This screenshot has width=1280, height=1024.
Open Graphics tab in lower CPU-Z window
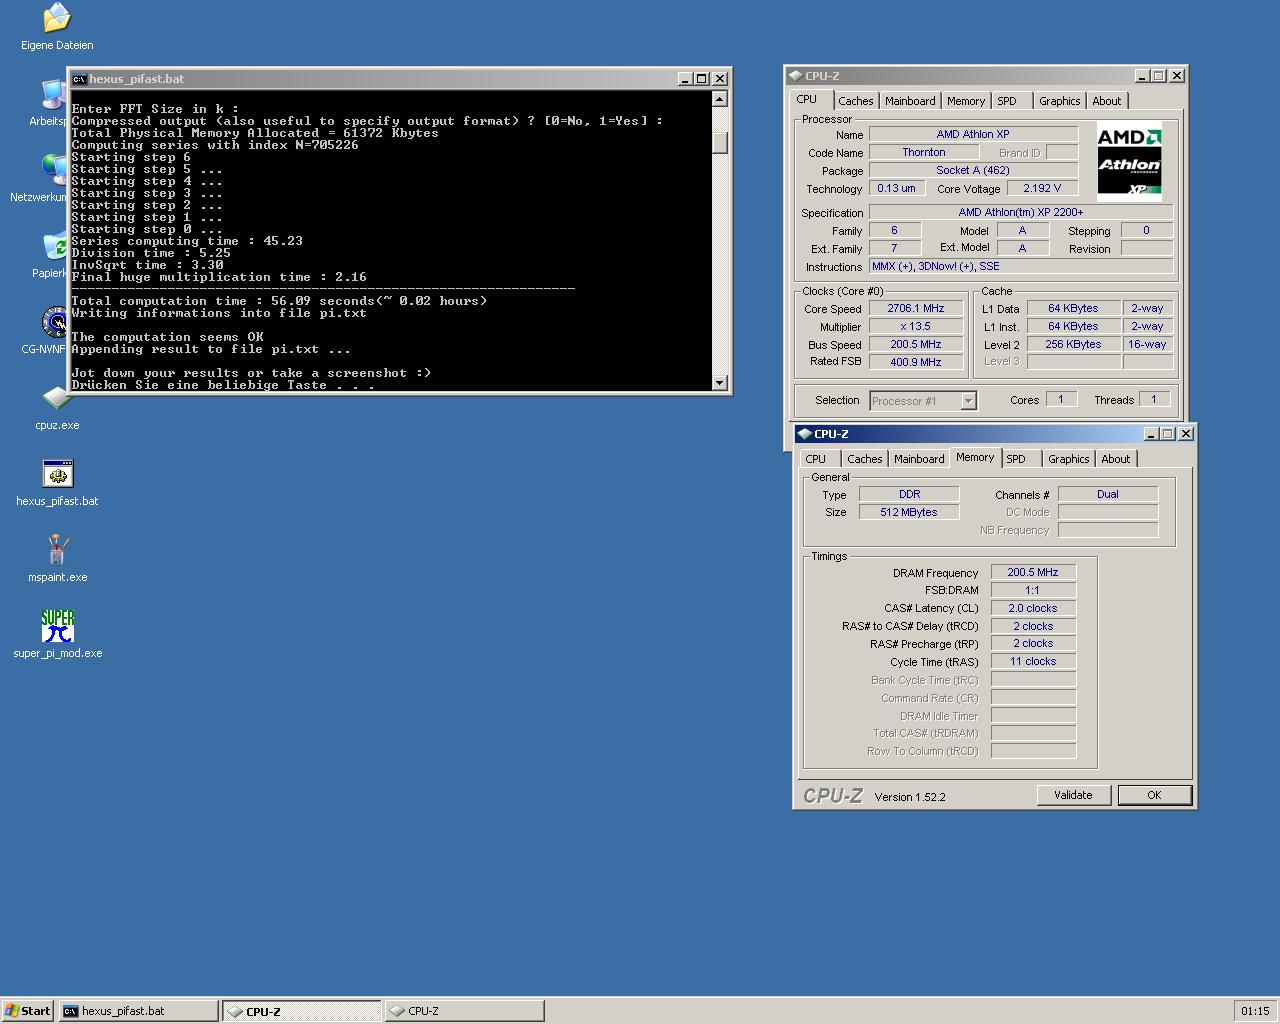pyautogui.click(x=1068, y=459)
